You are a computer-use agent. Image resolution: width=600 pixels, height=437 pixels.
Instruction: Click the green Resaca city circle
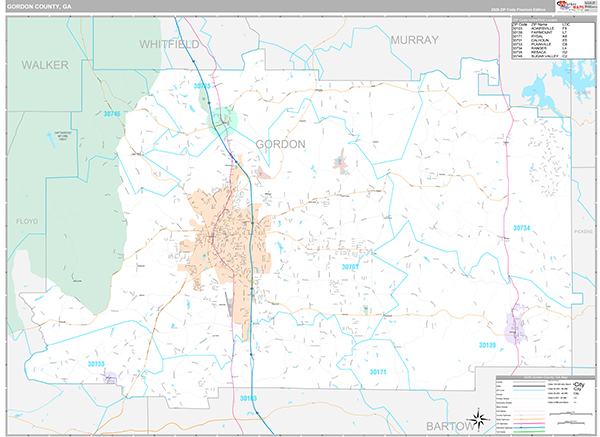point(222,120)
